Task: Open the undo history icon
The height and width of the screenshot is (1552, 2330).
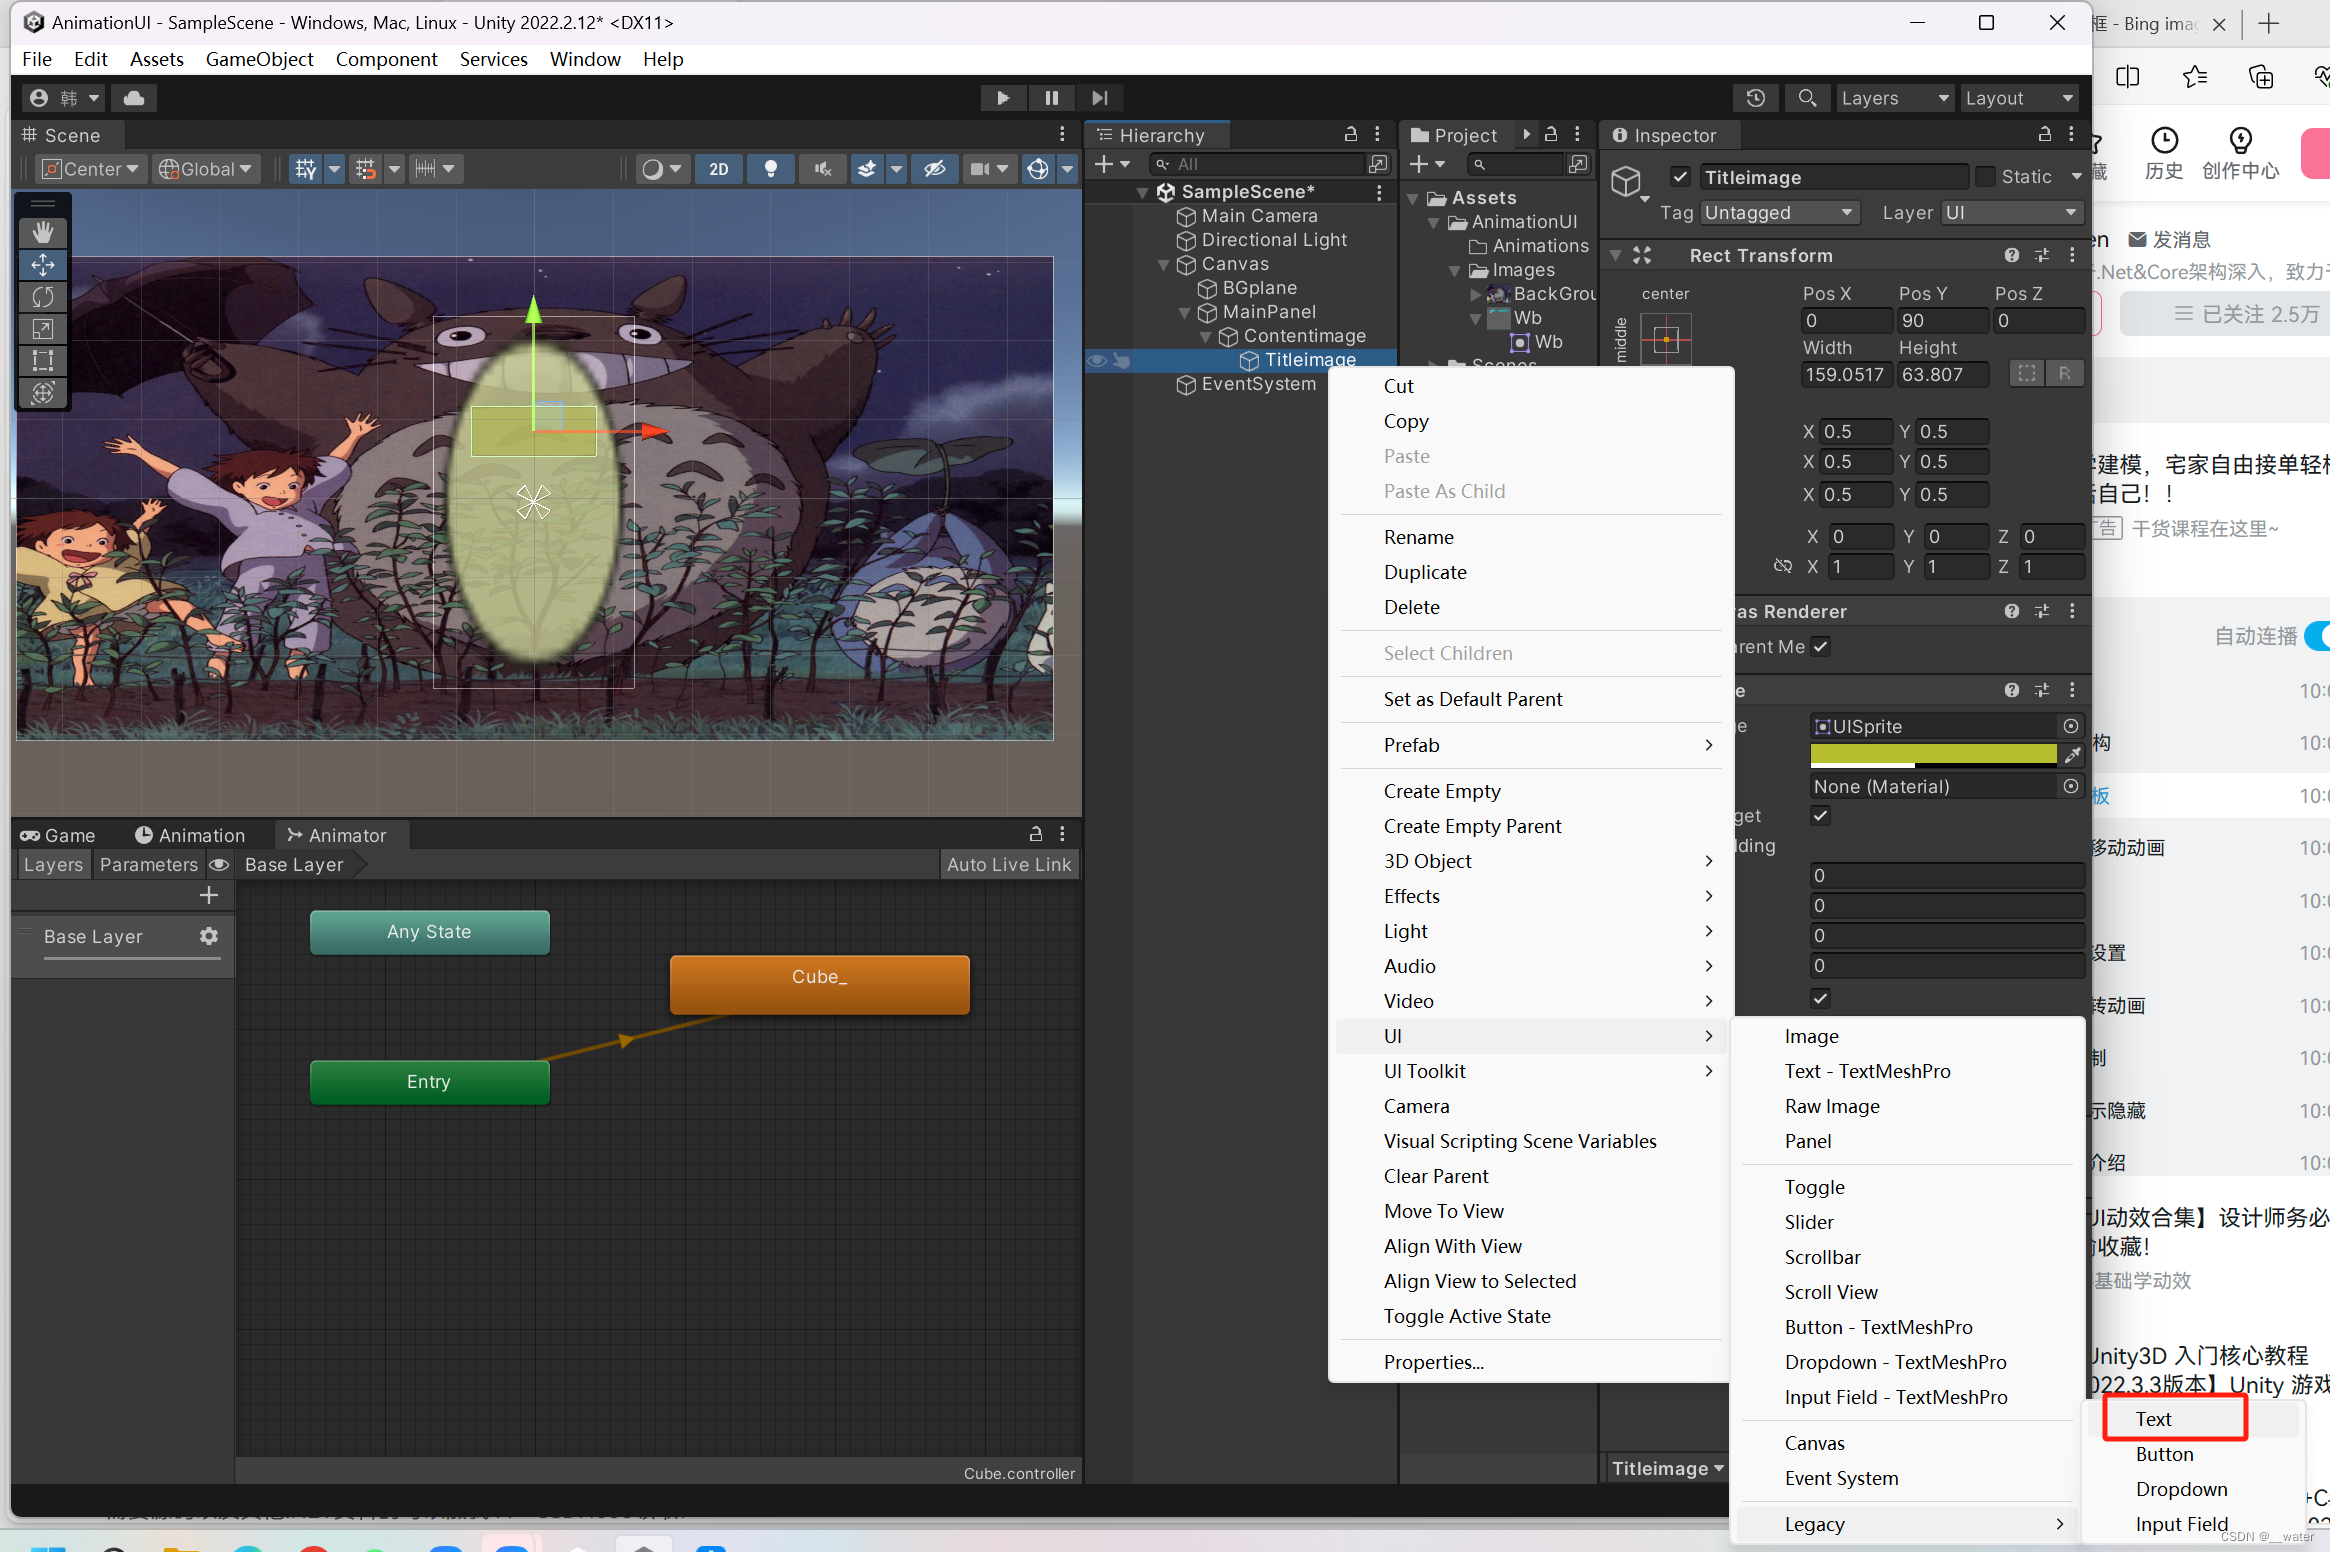Action: (1755, 98)
